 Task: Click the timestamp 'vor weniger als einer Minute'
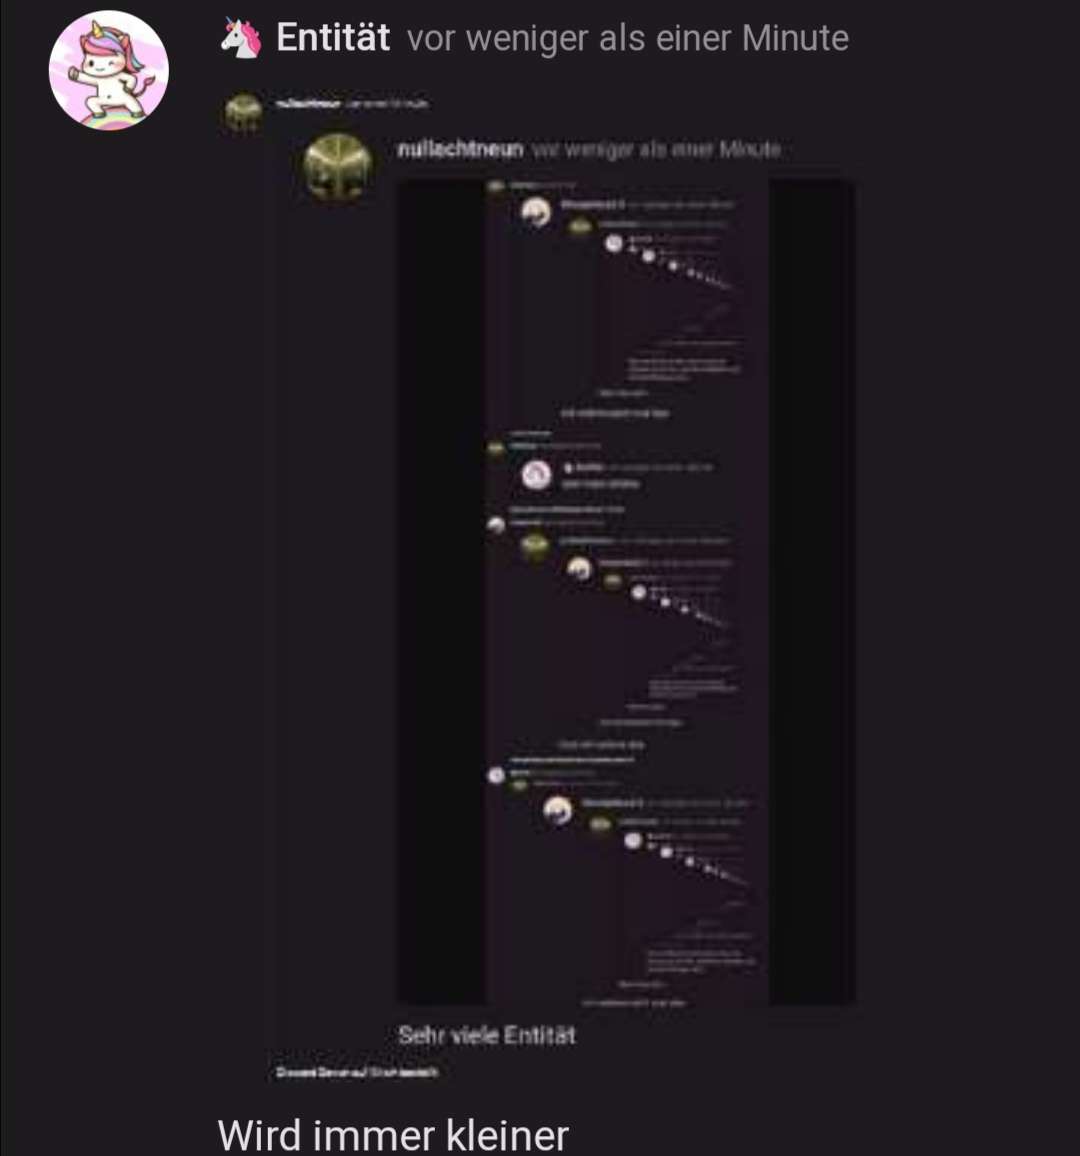point(627,38)
